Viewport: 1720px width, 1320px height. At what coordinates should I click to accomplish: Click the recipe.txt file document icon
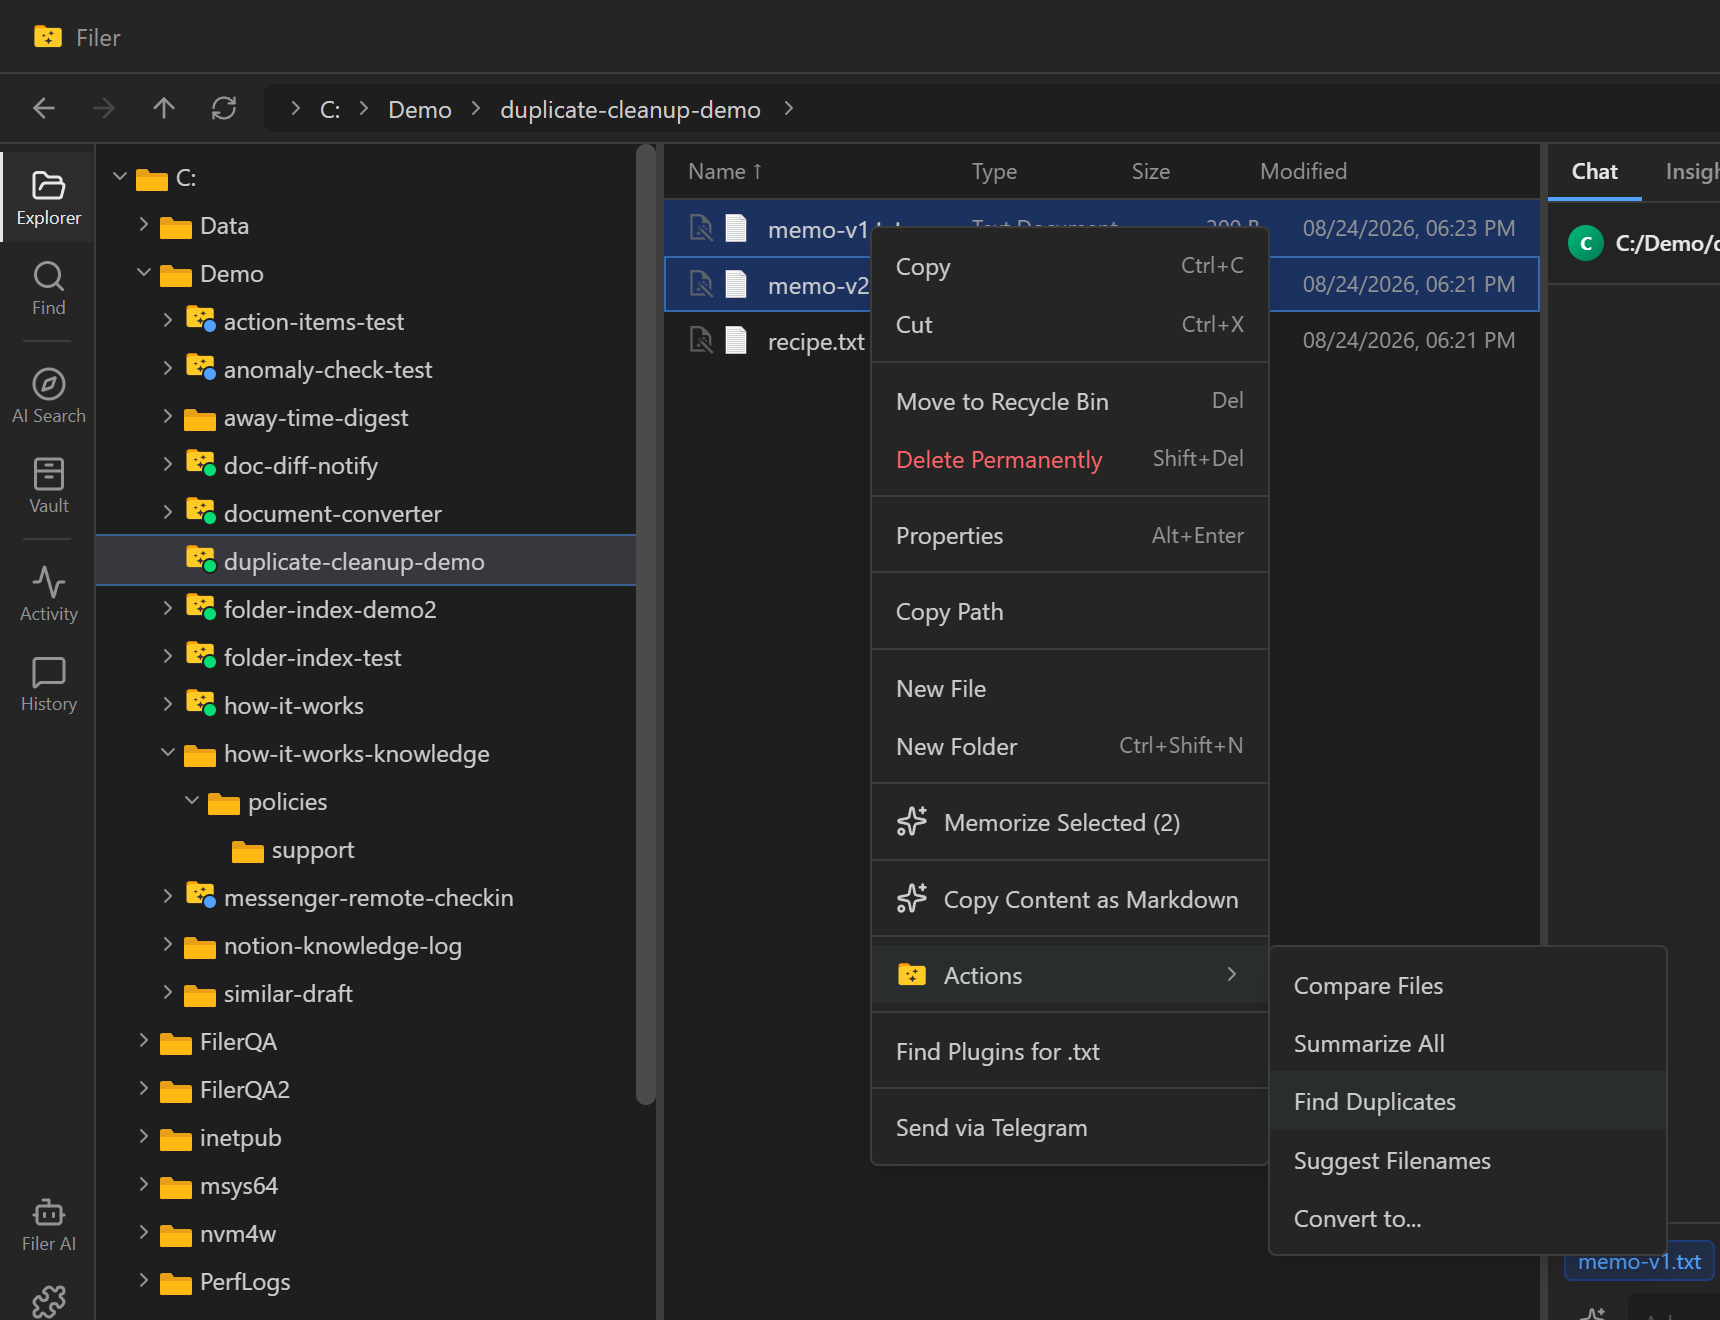(x=736, y=341)
